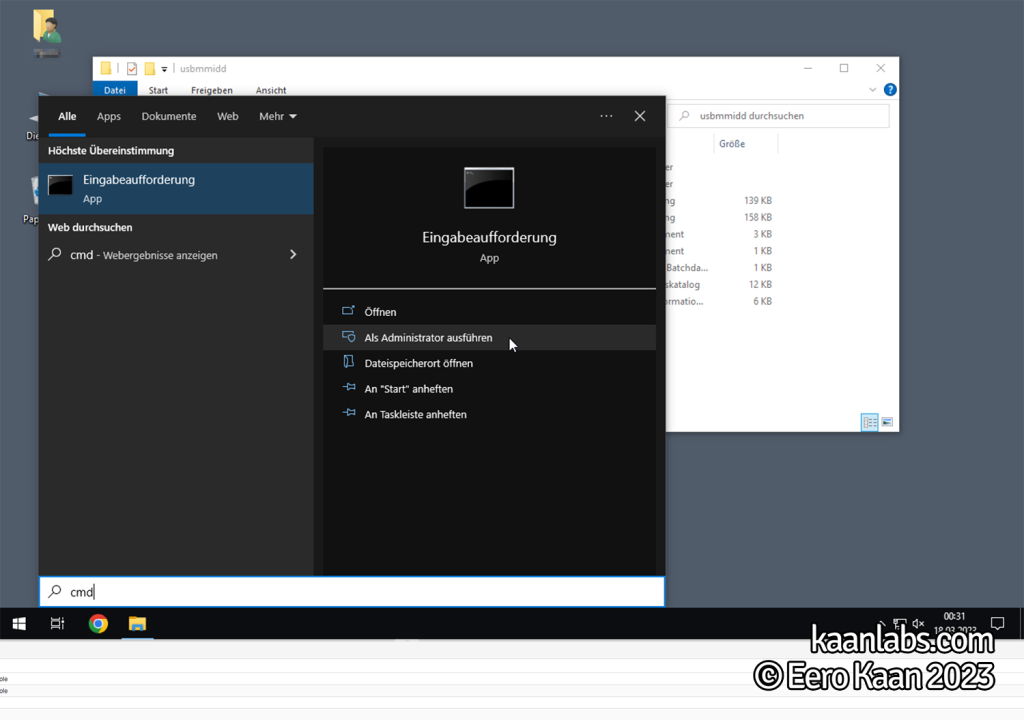Switch Explorer to details view icon
The height and width of the screenshot is (720, 1024).
click(x=869, y=422)
